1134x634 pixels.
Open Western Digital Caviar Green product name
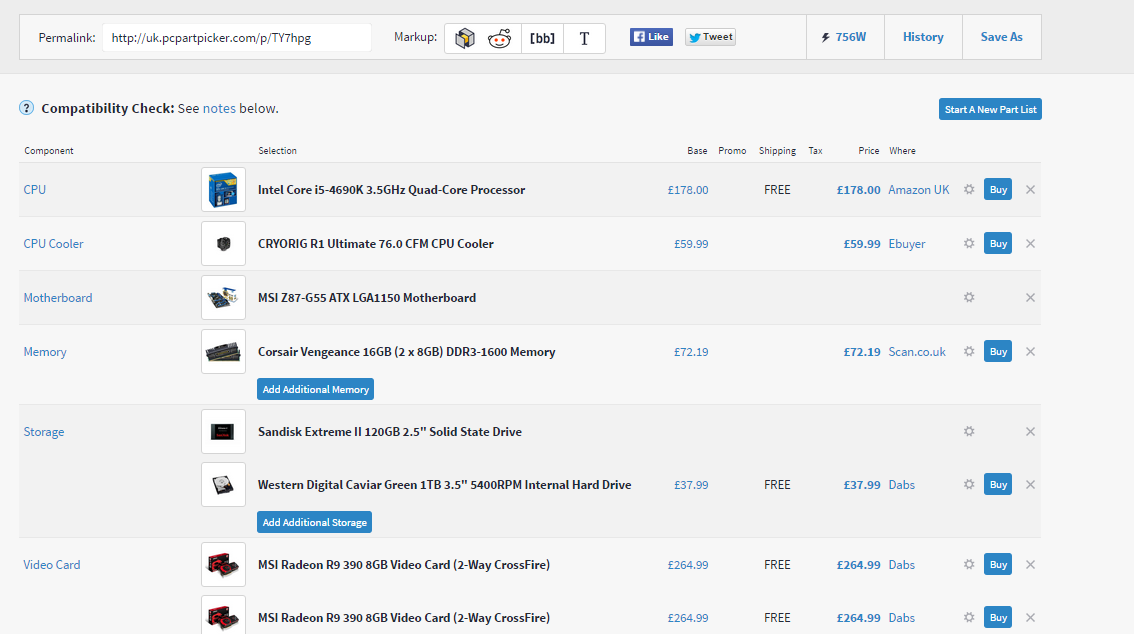pos(444,484)
